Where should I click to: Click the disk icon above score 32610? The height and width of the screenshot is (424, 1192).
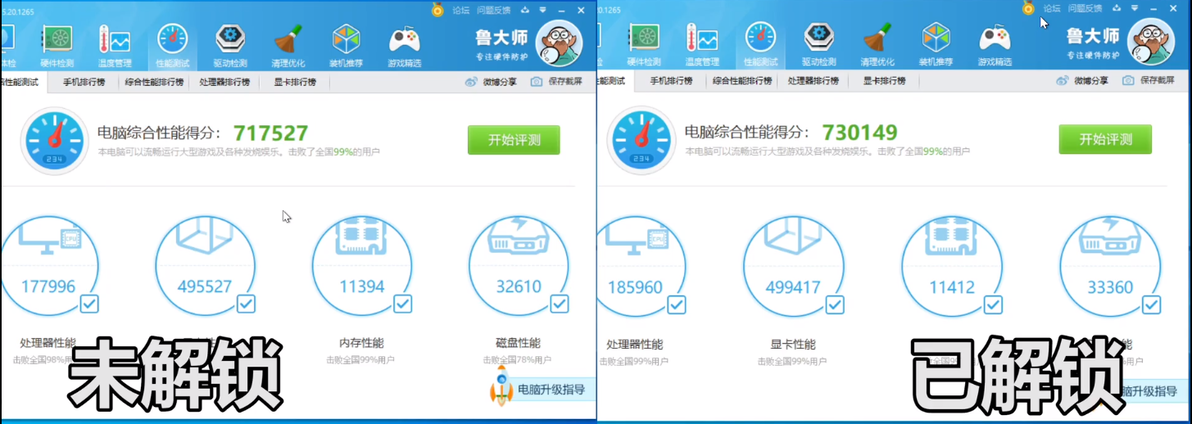point(519,236)
